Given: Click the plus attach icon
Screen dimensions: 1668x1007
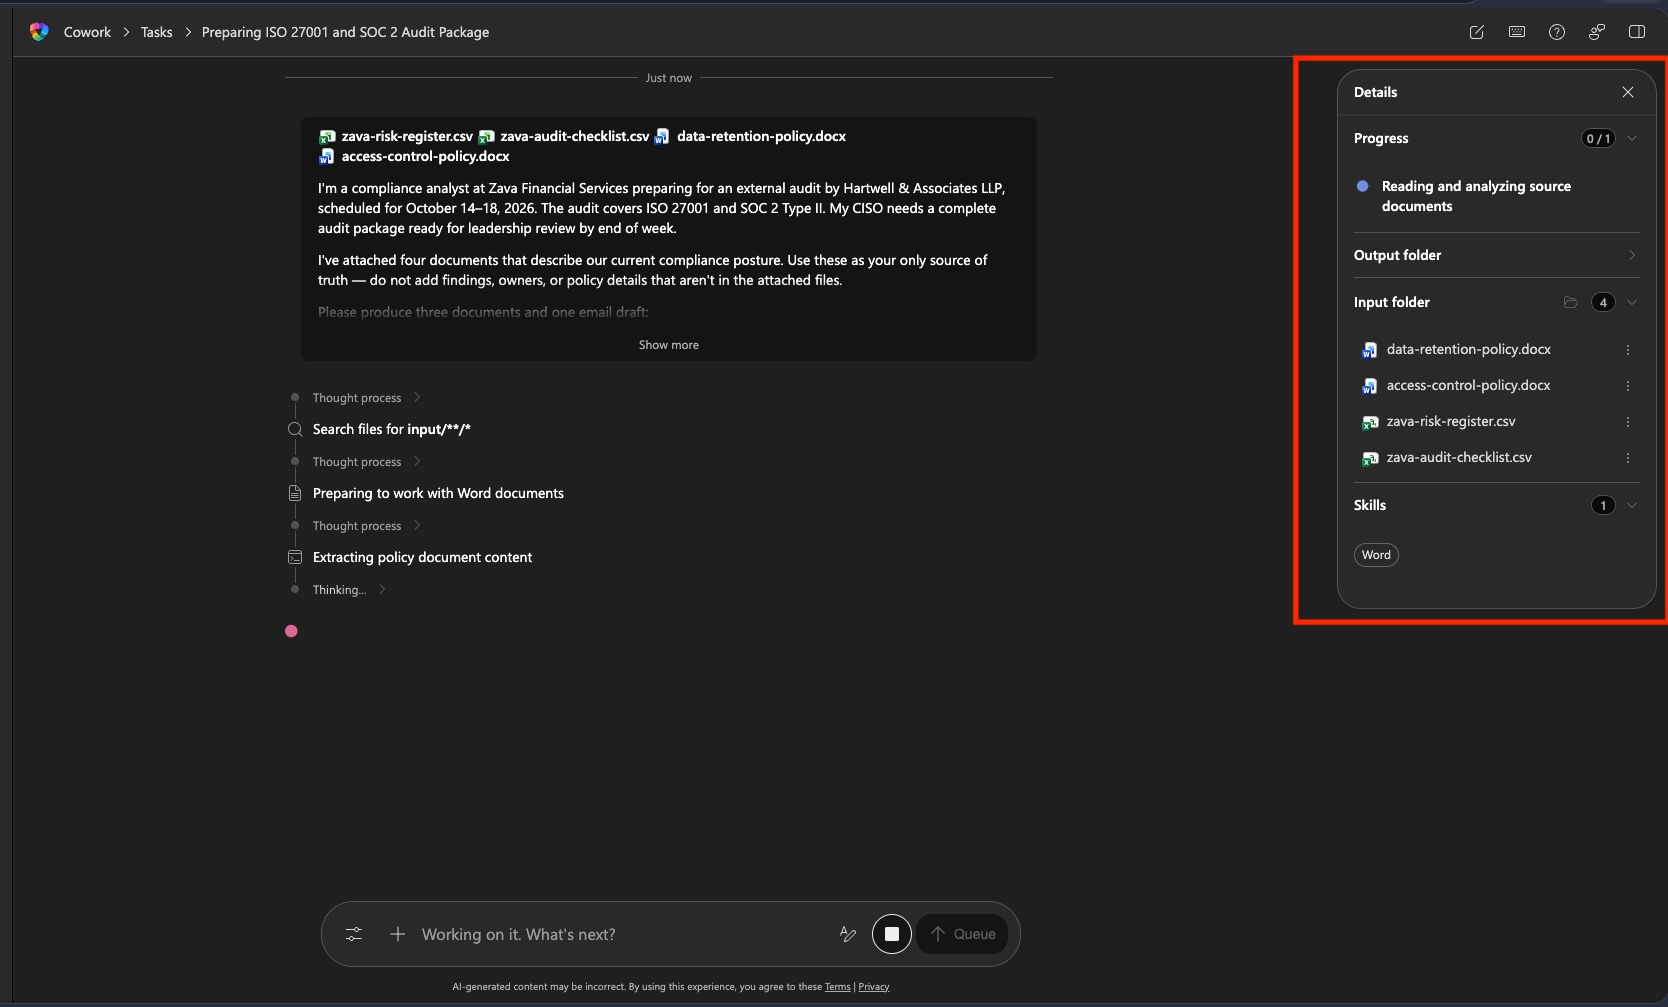Looking at the screenshot, I should pos(398,934).
